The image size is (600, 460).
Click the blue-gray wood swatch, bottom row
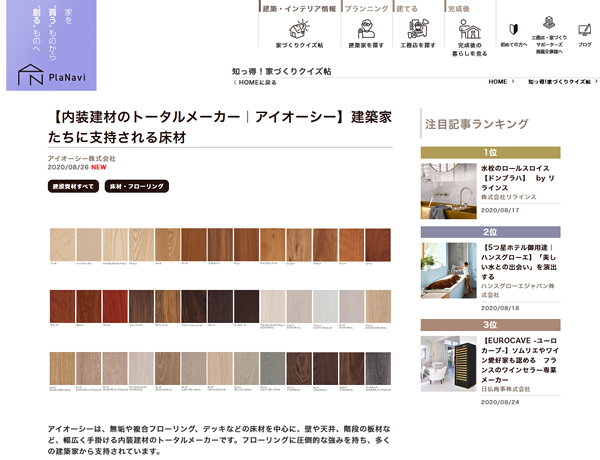click(x=272, y=369)
